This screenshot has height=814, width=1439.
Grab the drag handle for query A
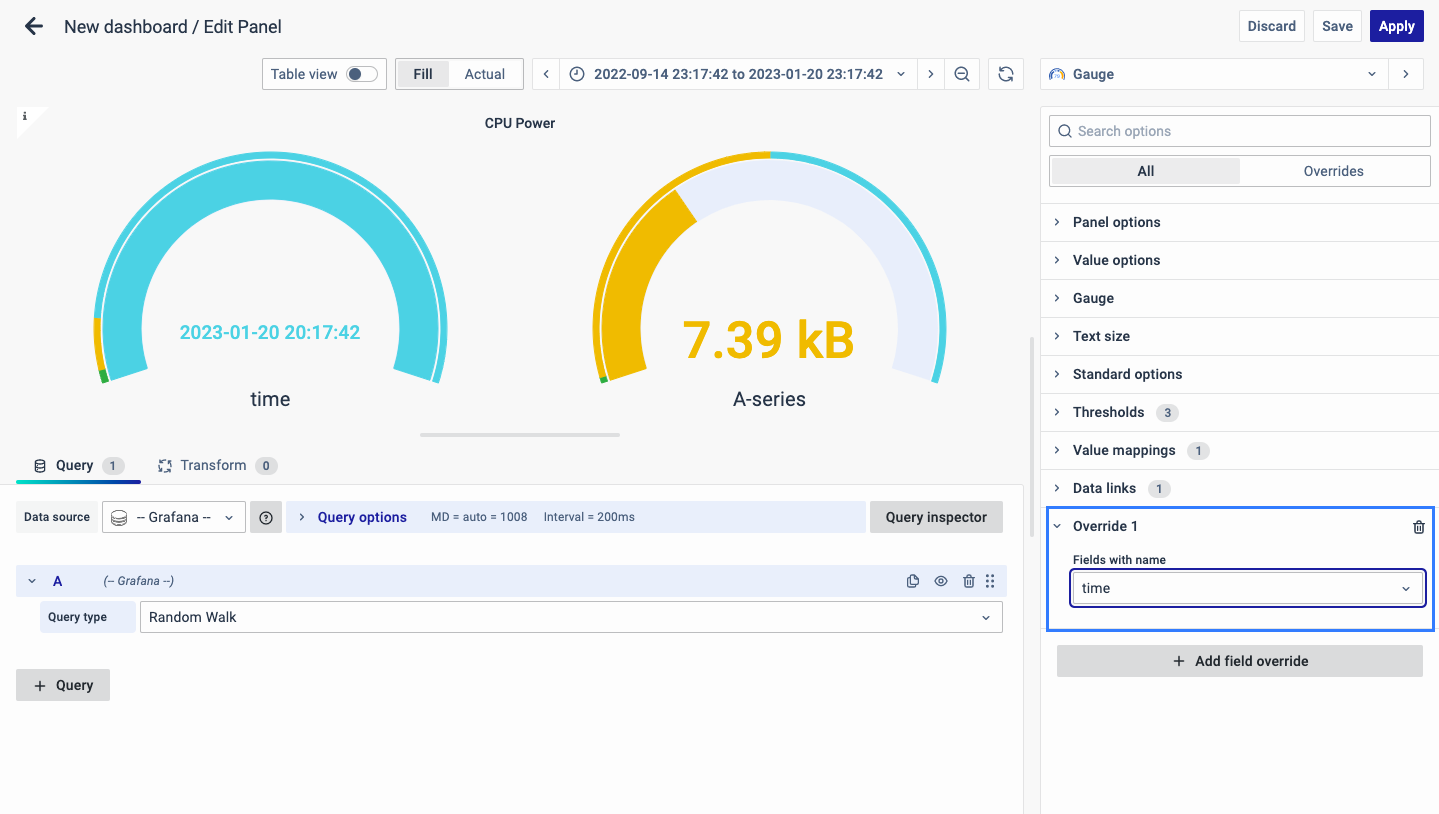990,581
